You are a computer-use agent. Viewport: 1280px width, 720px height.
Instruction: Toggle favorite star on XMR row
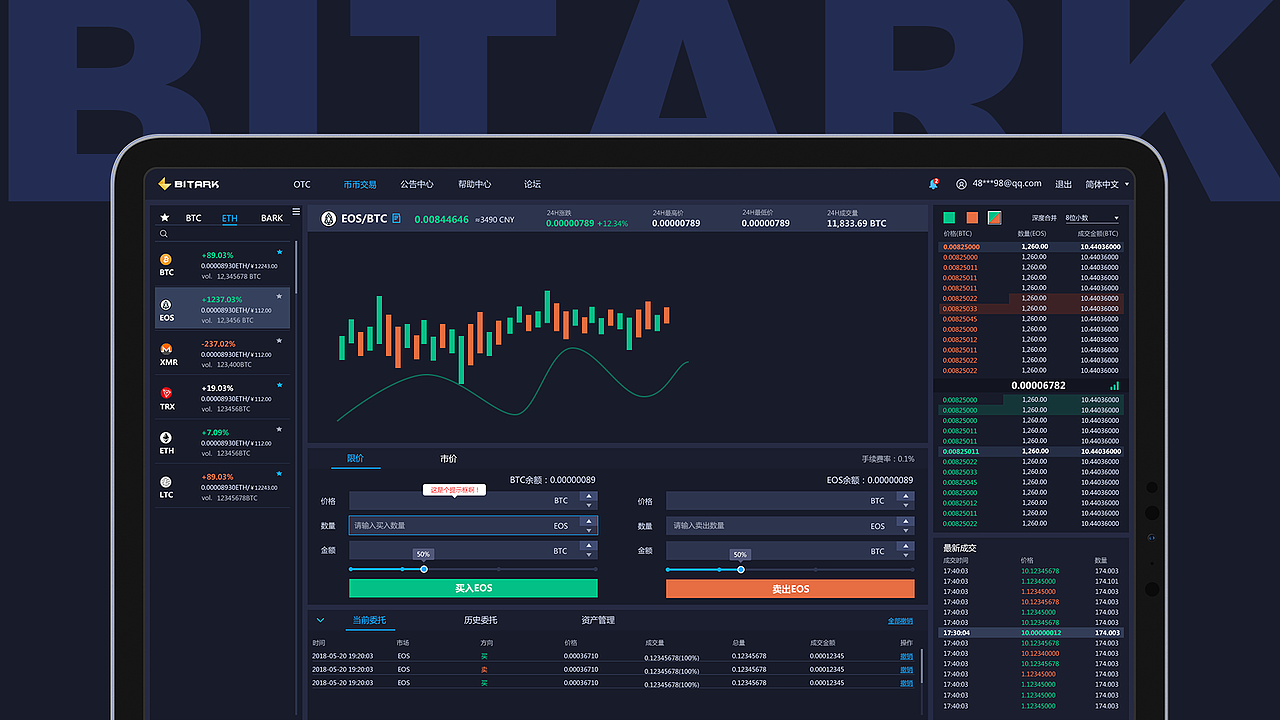point(280,341)
